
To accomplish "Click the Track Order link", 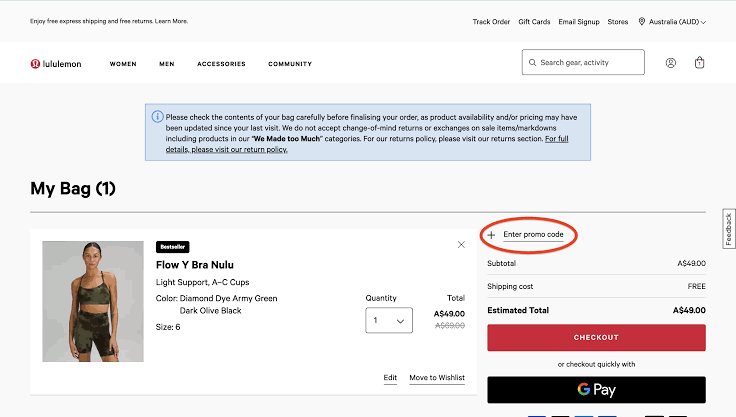I will (491, 22).
